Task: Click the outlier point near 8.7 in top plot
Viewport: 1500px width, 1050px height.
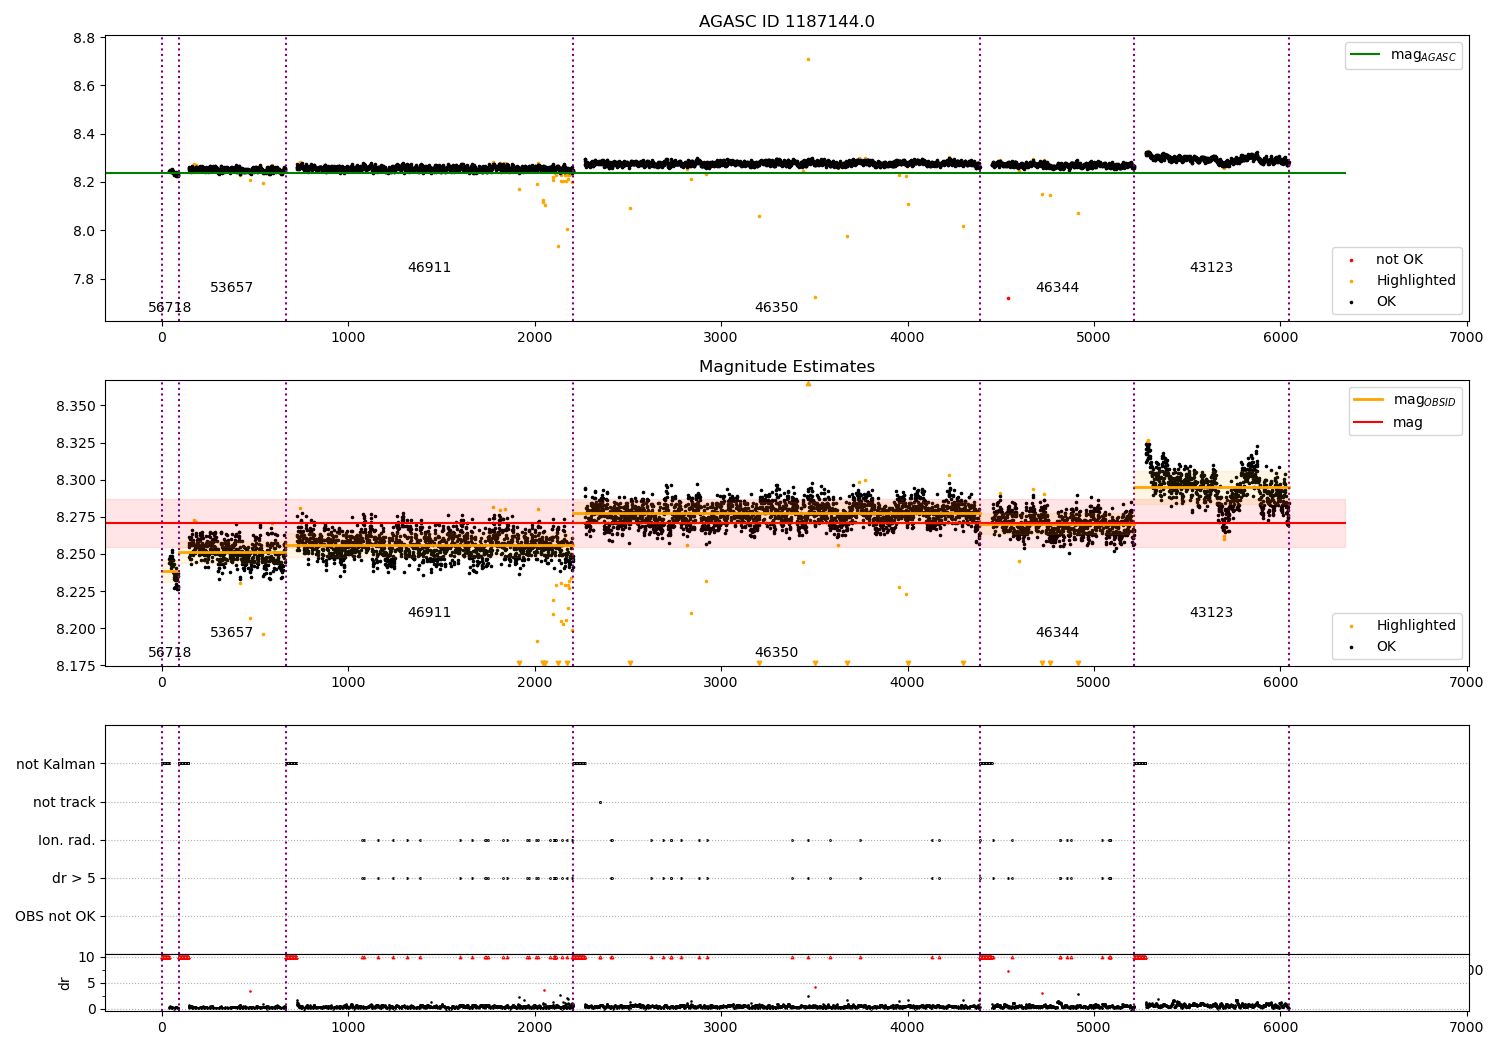Action: pyautogui.click(x=808, y=59)
